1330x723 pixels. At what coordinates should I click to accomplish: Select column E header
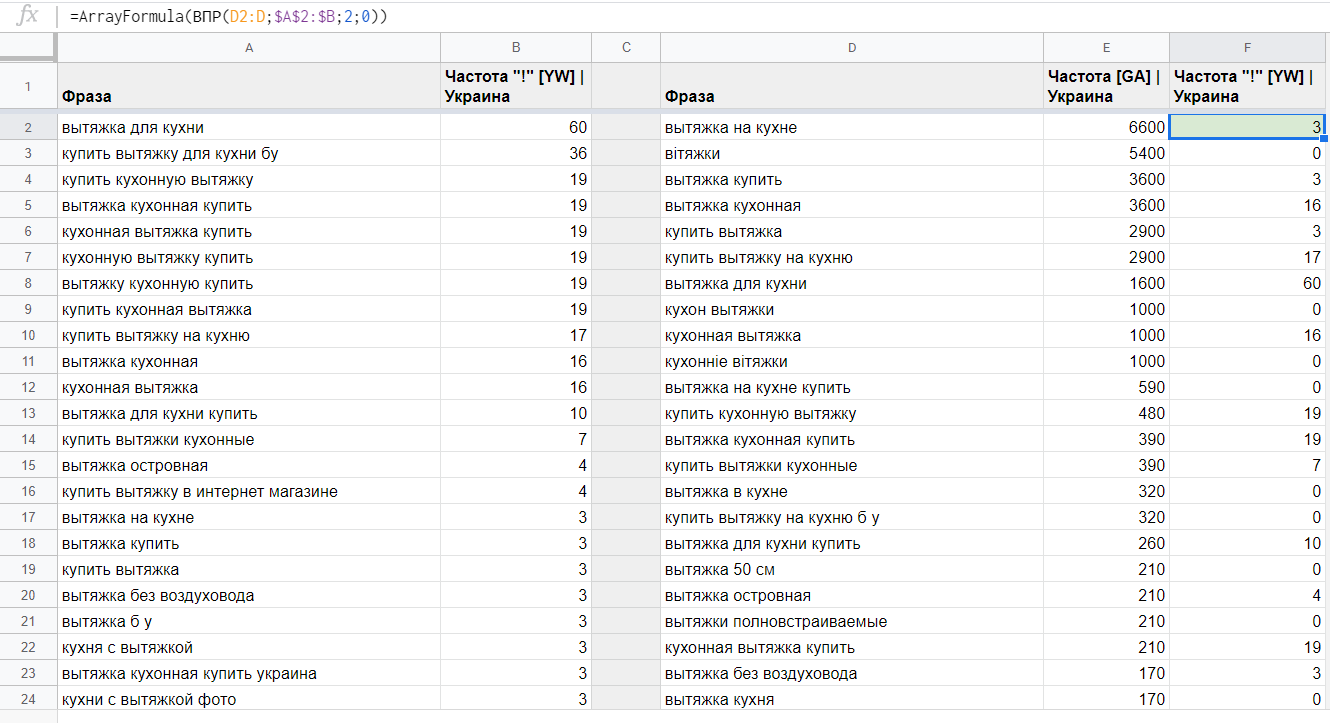(x=1106, y=48)
